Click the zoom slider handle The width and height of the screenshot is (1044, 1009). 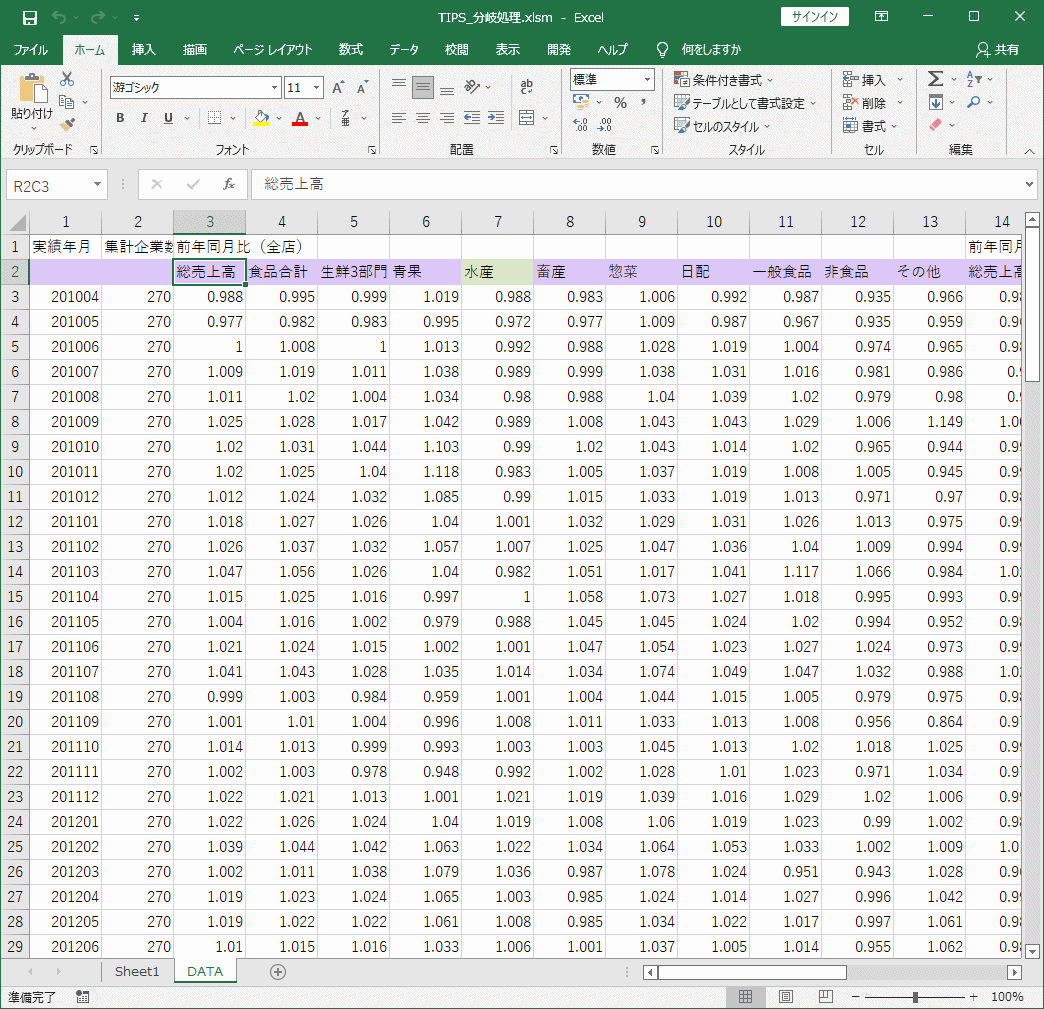(915, 997)
